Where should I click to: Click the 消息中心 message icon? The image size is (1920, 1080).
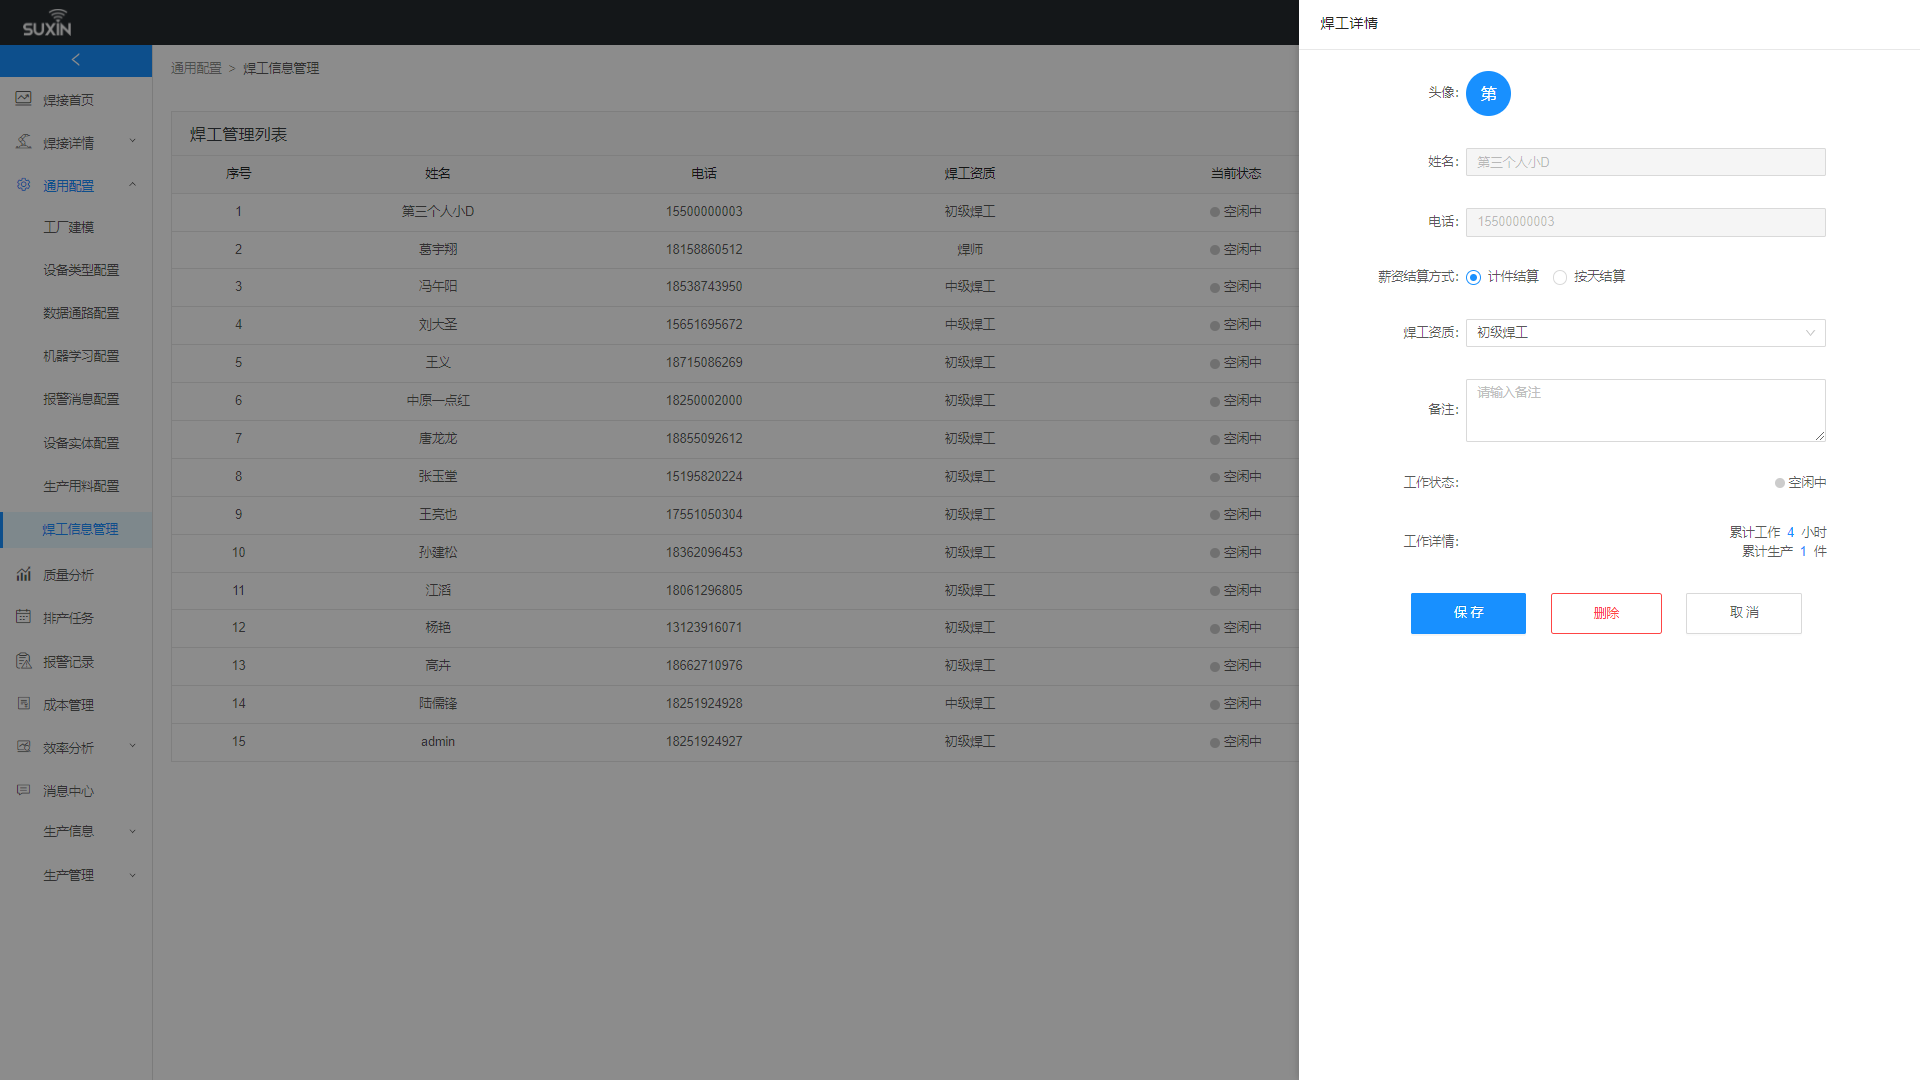click(x=23, y=790)
